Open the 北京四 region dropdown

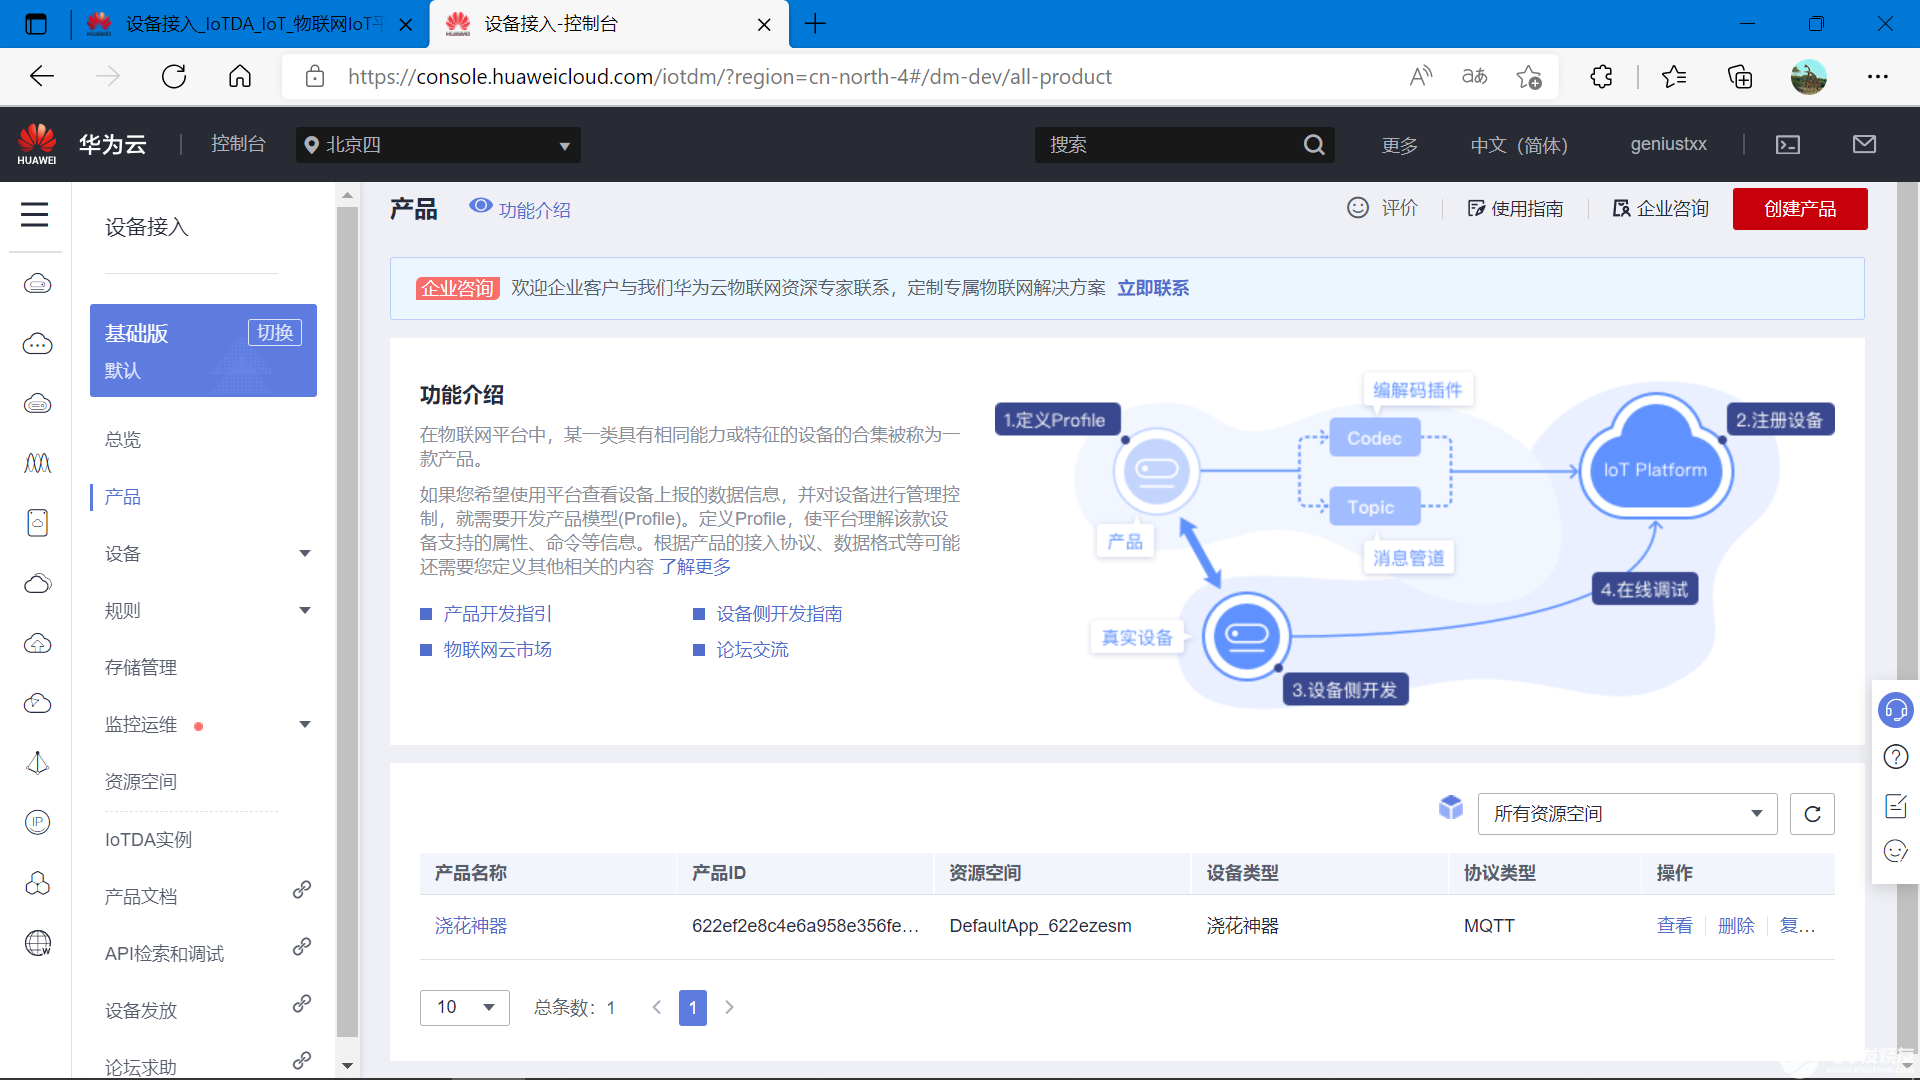(x=438, y=145)
